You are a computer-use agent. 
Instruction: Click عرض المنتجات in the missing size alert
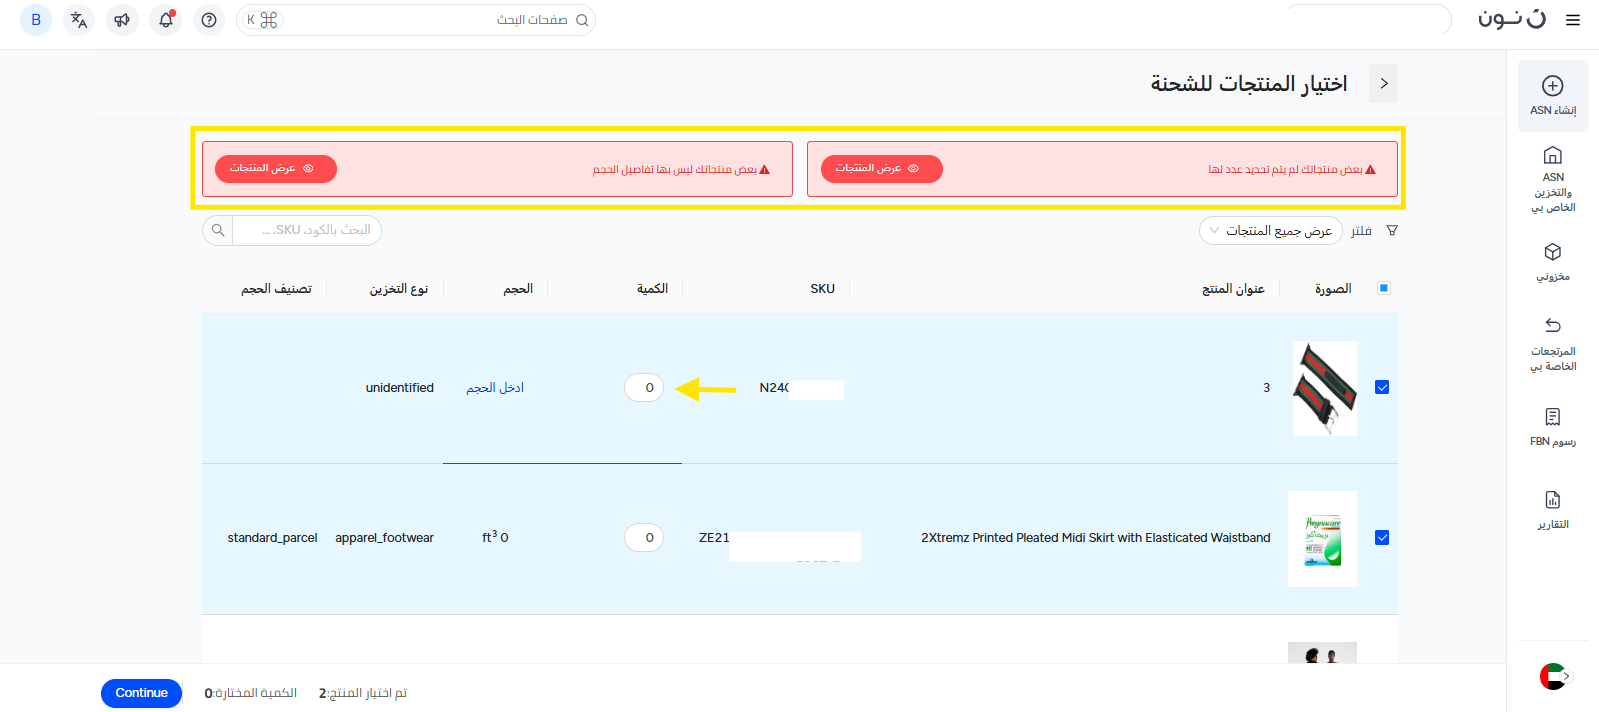click(276, 169)
